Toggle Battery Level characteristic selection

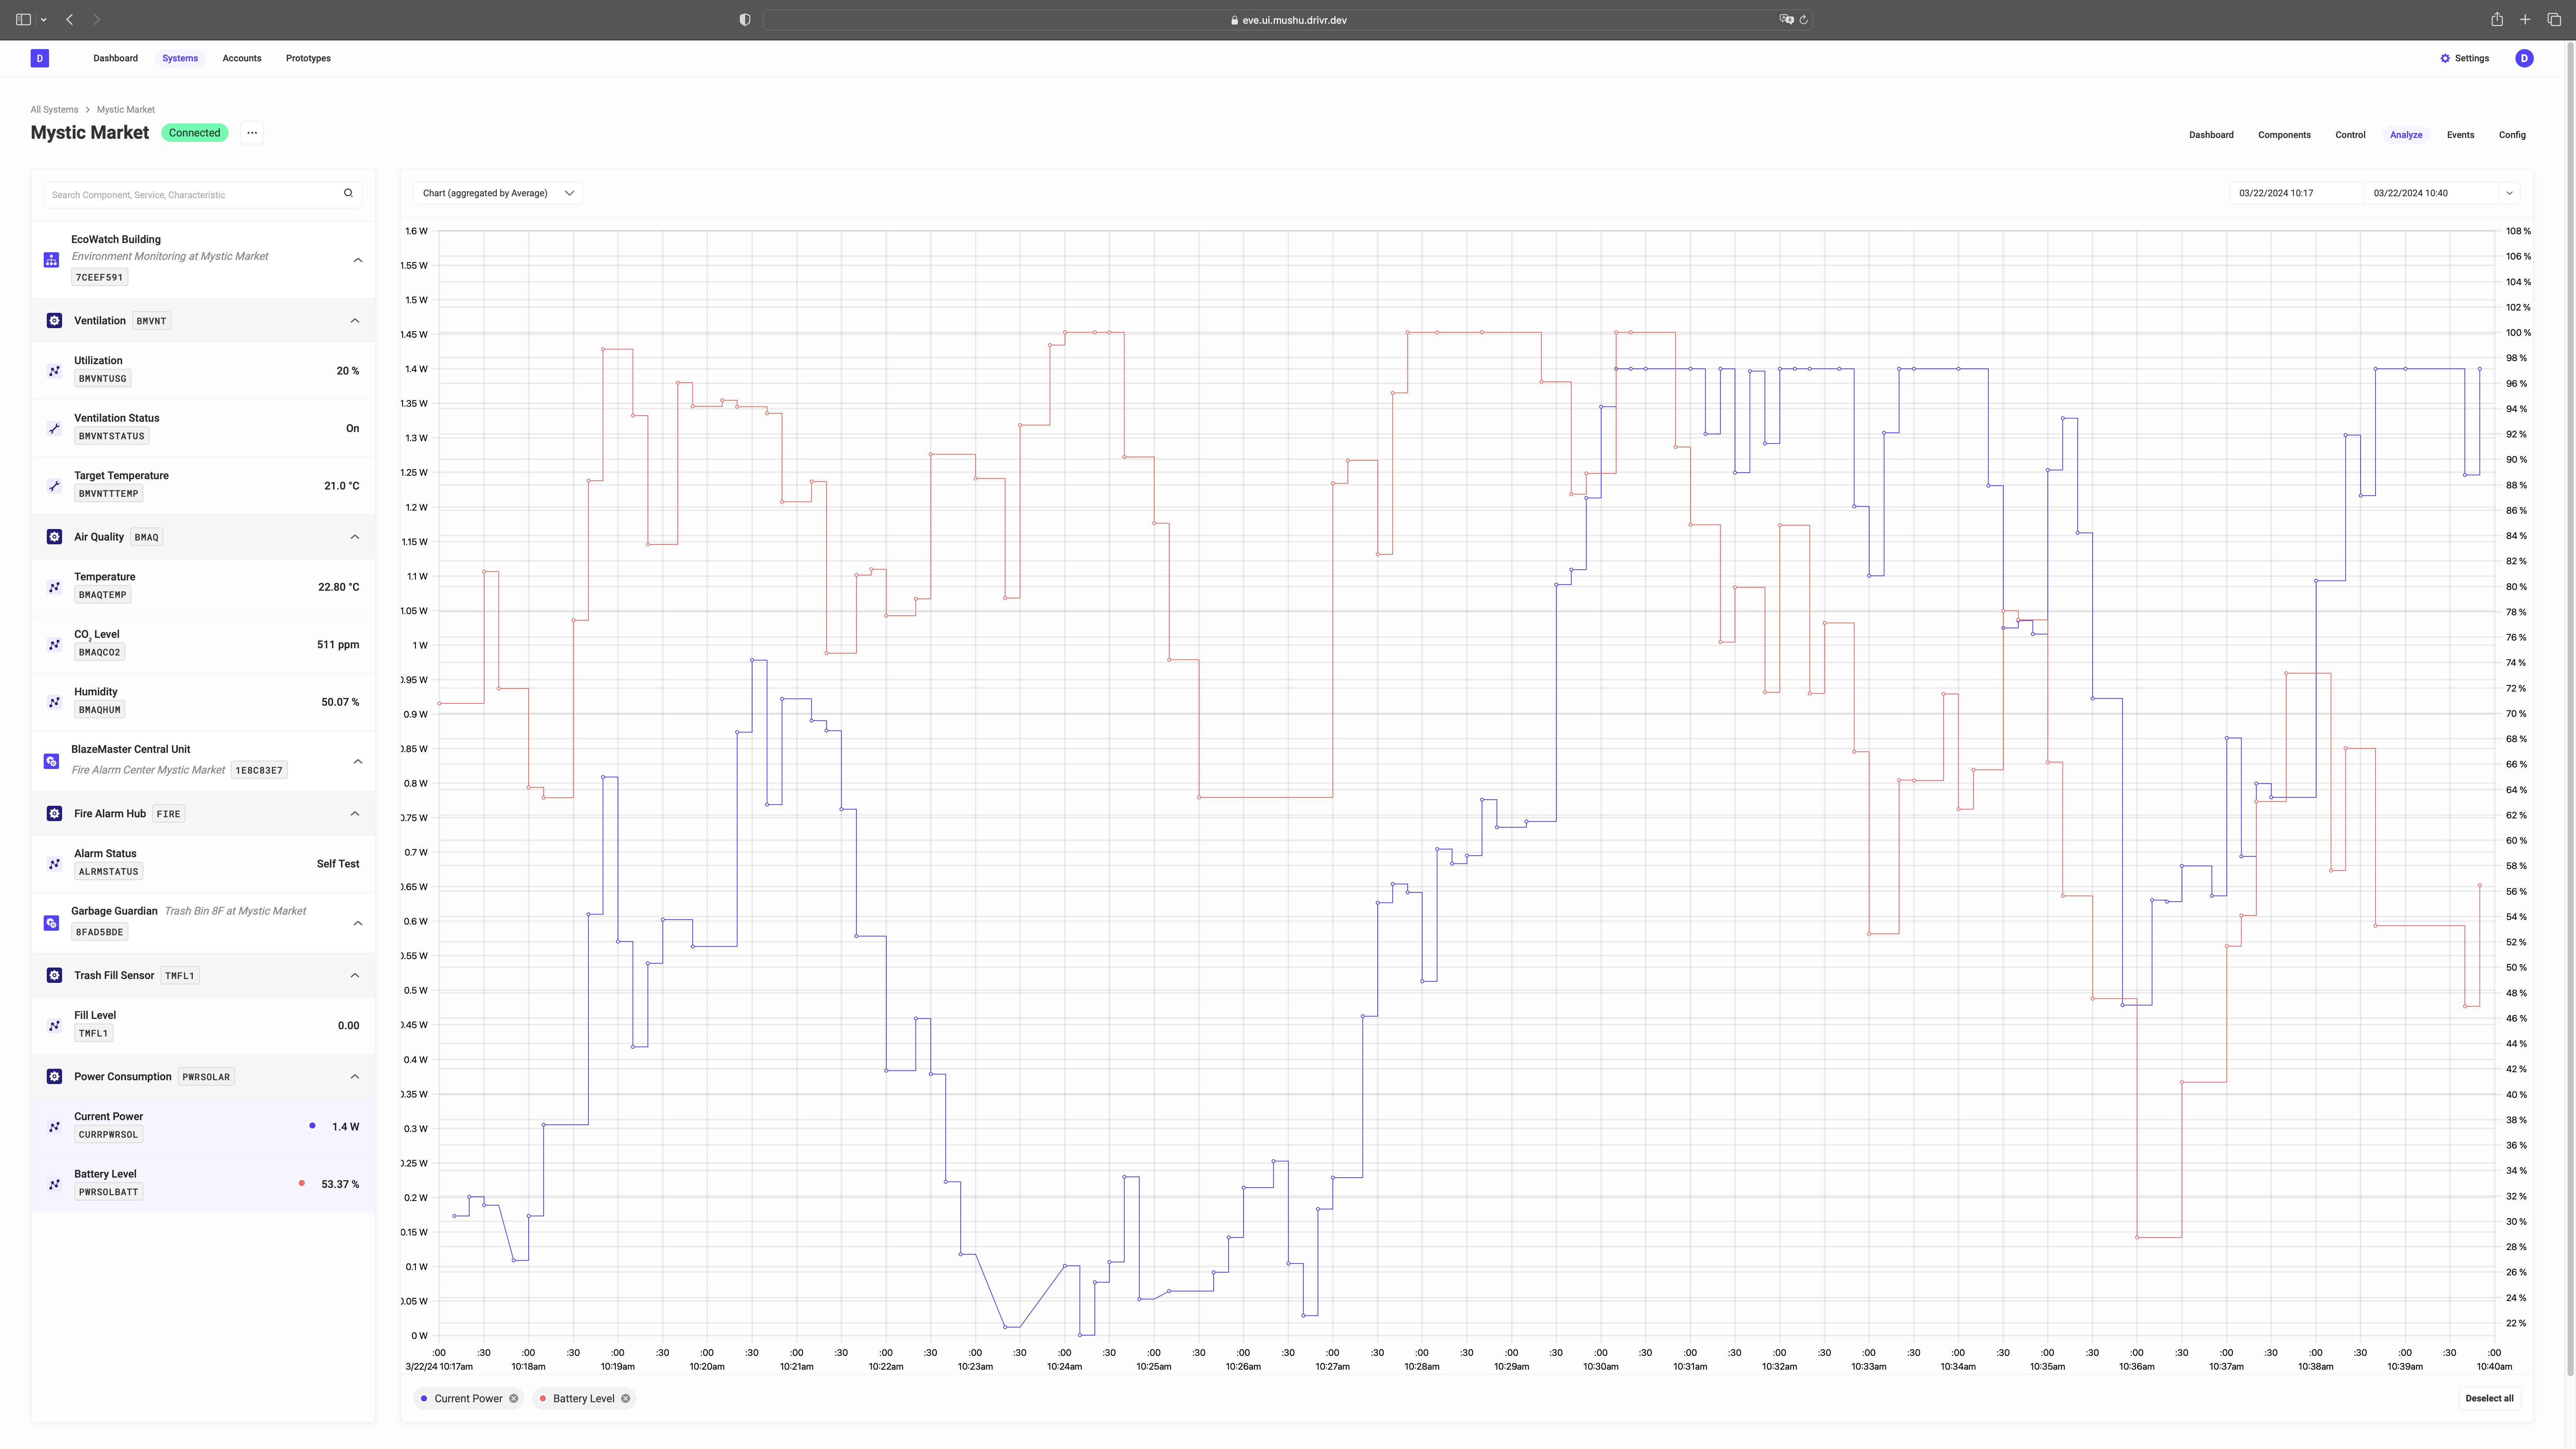pyautogui.click(x=200, y=1183)
